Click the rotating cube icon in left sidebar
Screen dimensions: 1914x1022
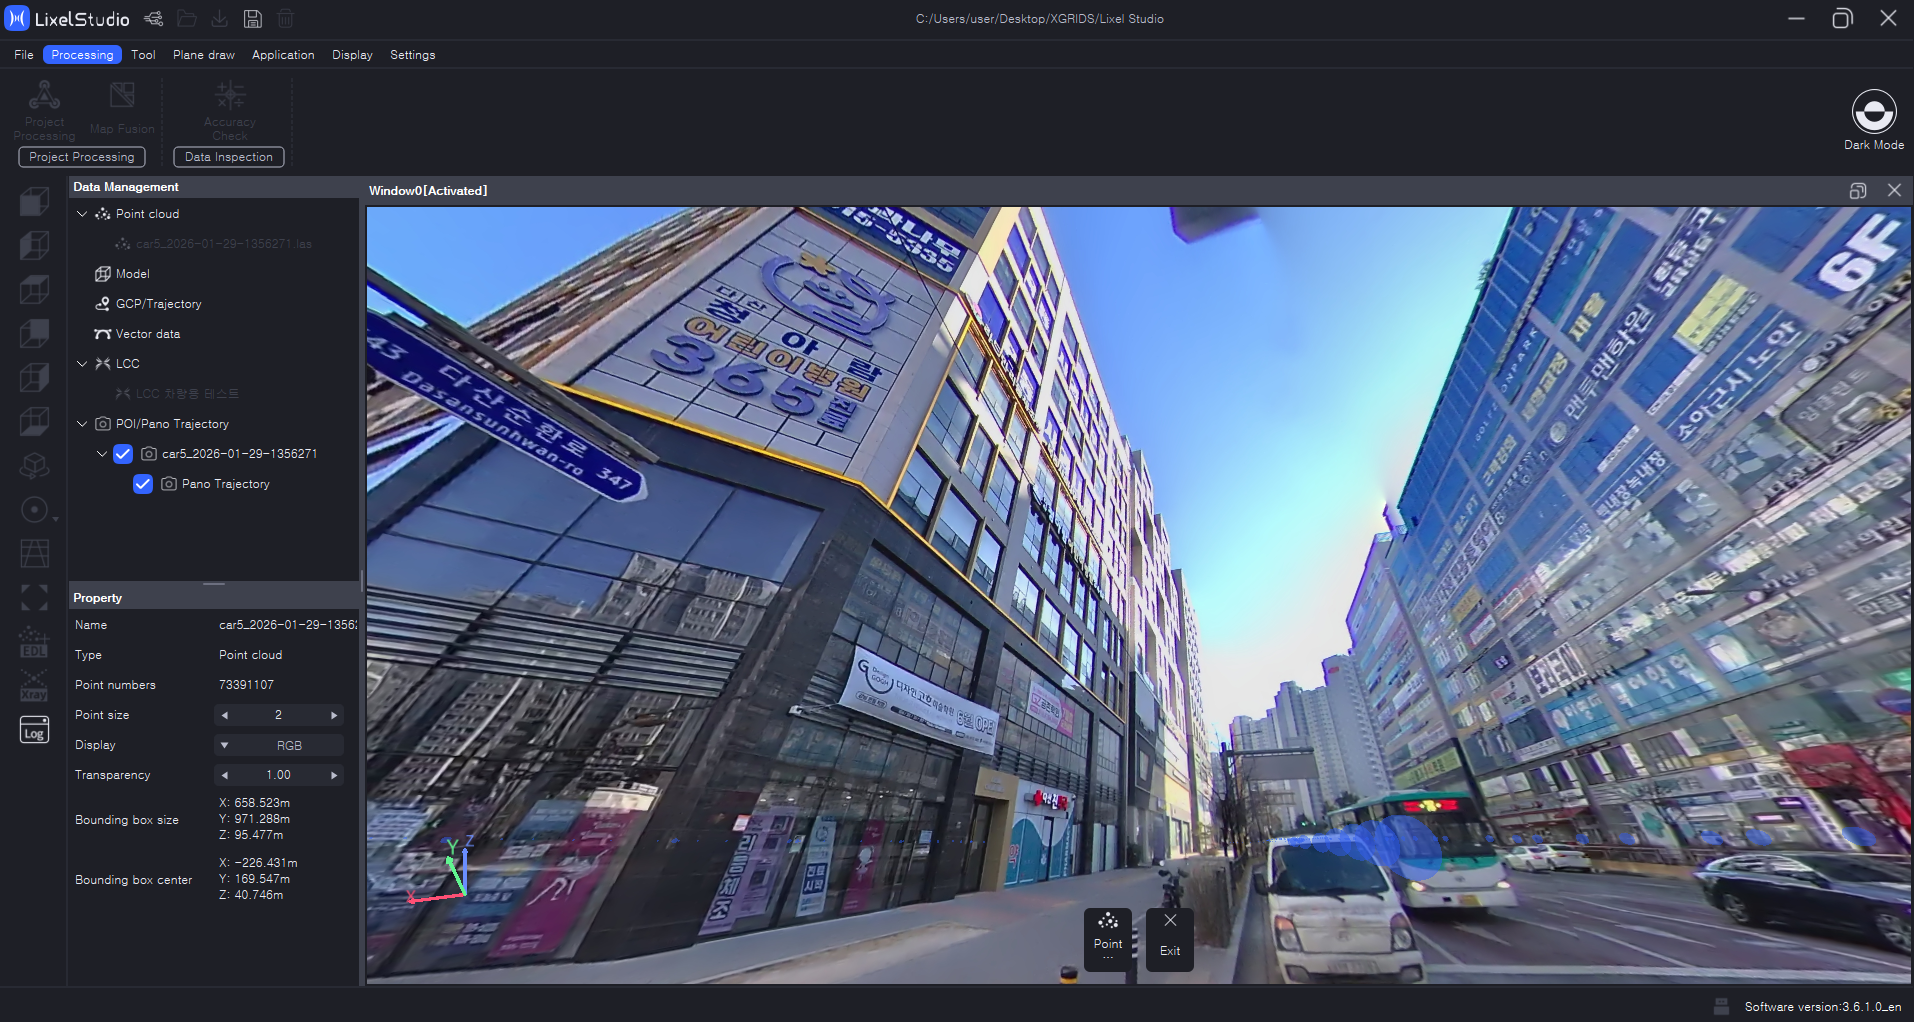[x=35, y=465]
